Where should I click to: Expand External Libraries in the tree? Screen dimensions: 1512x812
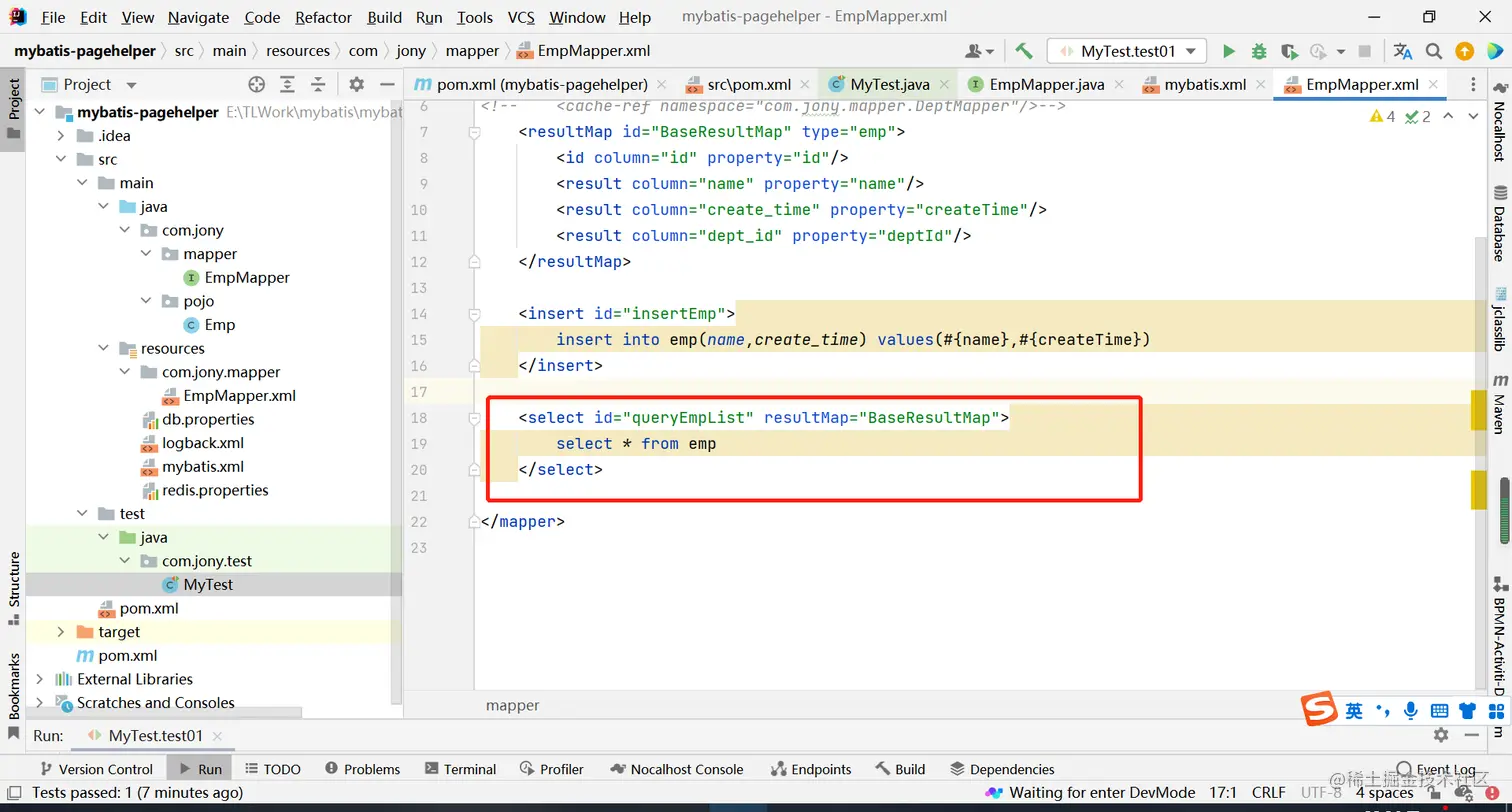pos(40,679)
